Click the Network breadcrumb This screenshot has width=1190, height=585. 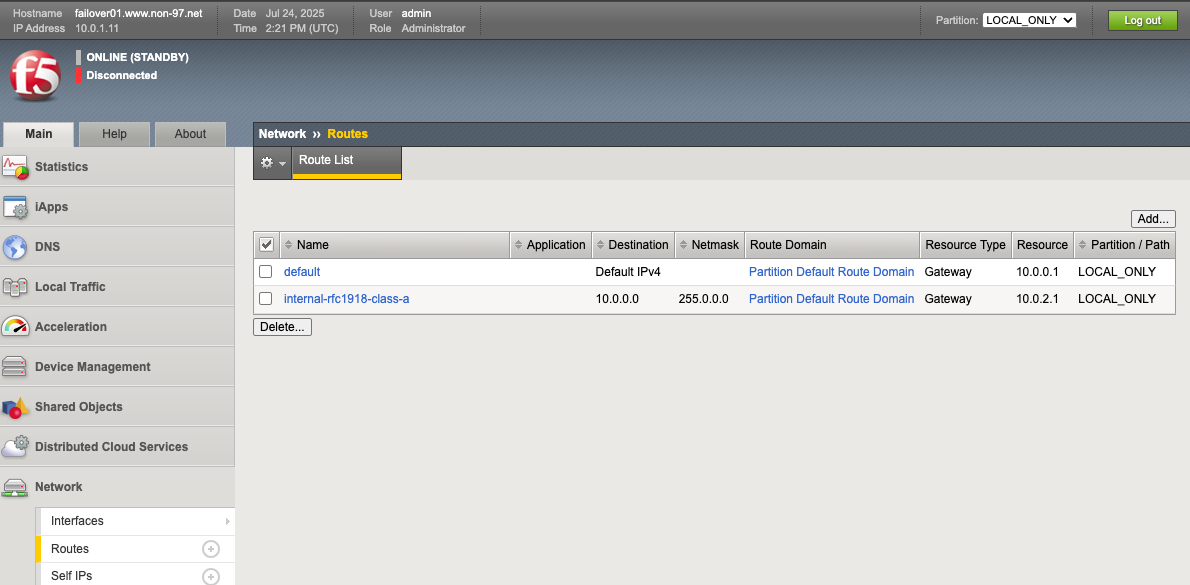[282, 134]
